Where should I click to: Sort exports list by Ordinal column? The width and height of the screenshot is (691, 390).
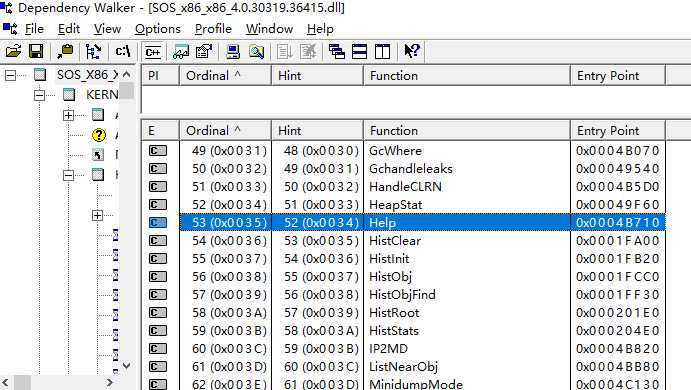coord(225,130)
